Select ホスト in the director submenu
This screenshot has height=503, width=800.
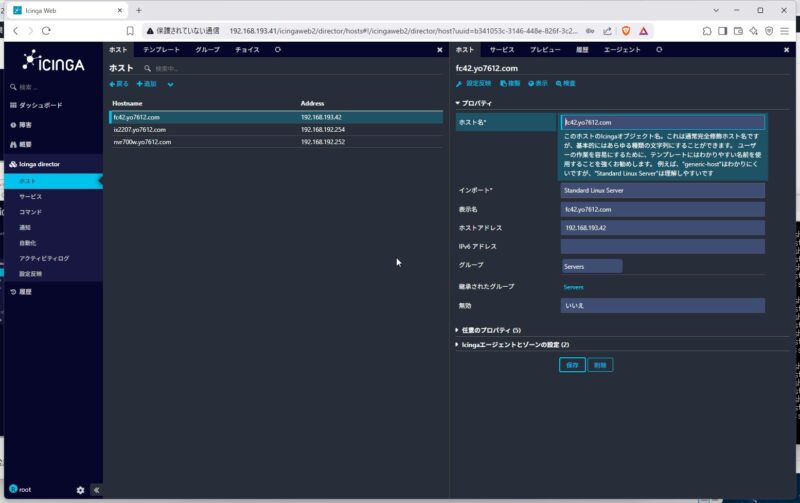click(x=53, y=181)
